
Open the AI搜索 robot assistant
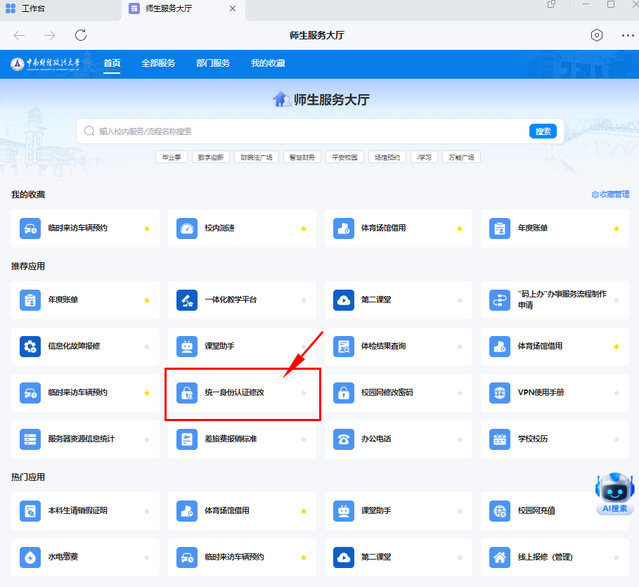point(614,491)
